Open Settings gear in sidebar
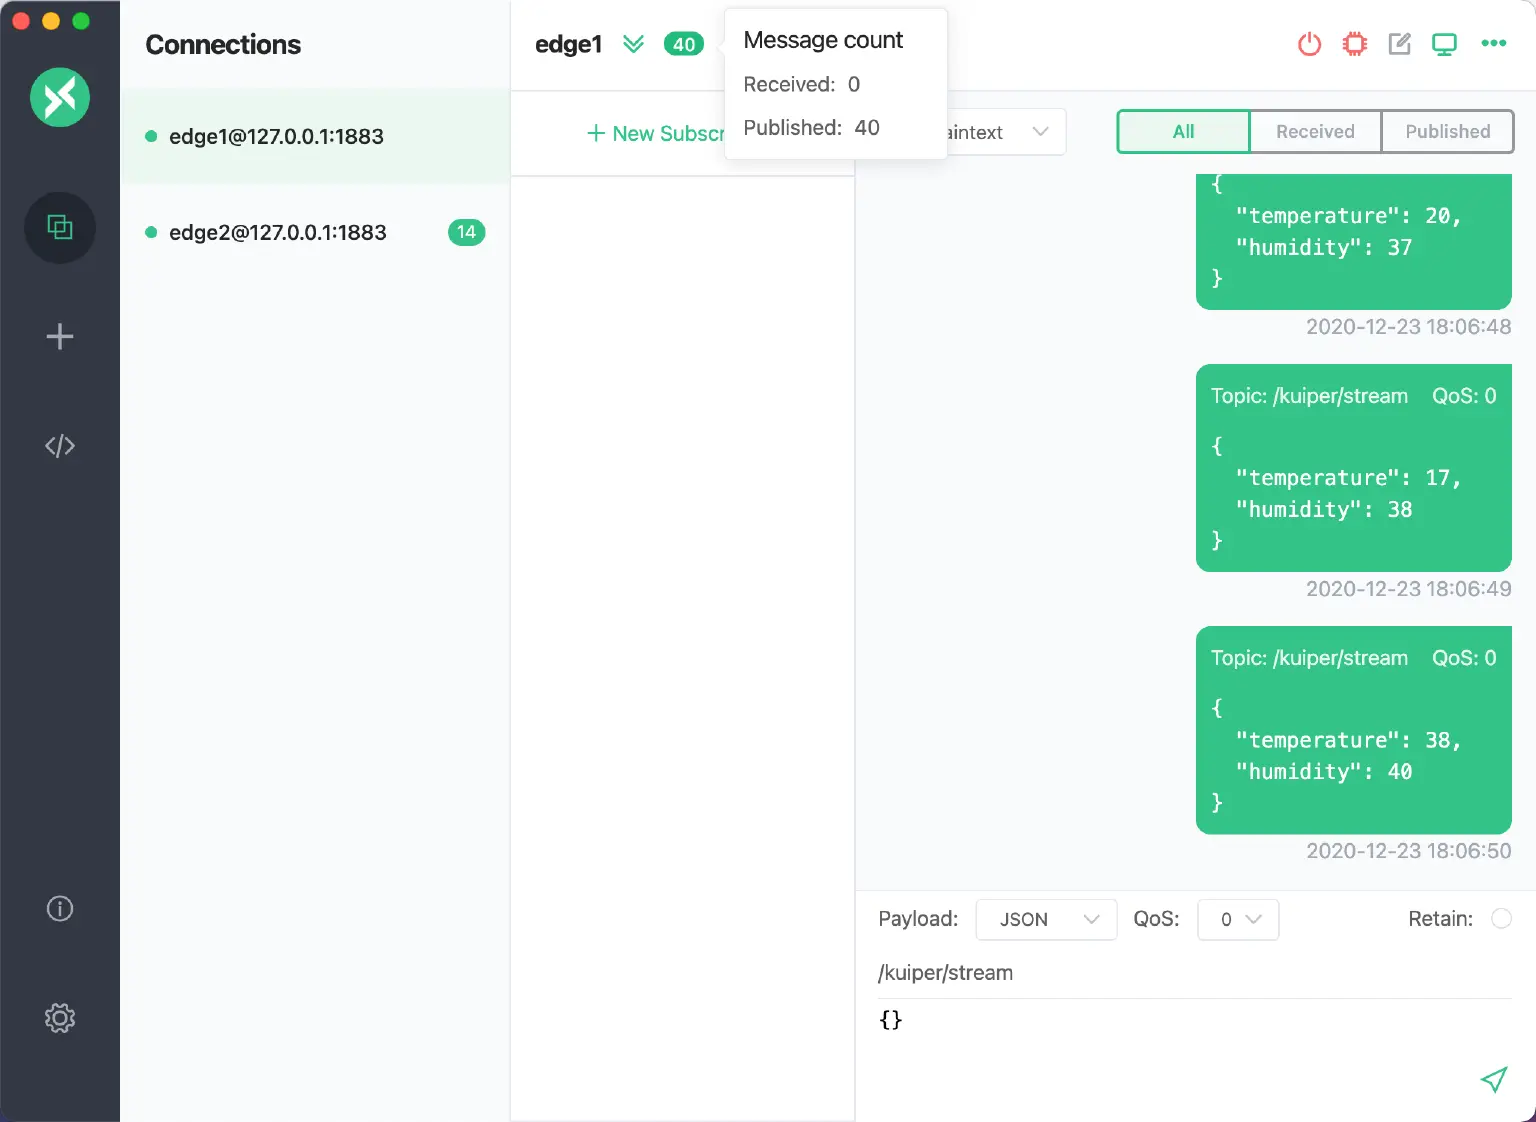 point(60,1018)
